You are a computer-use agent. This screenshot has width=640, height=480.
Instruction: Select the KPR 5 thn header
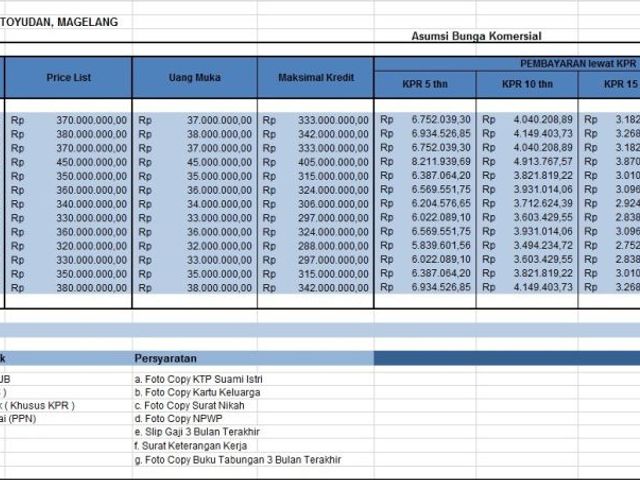point(425,84)
